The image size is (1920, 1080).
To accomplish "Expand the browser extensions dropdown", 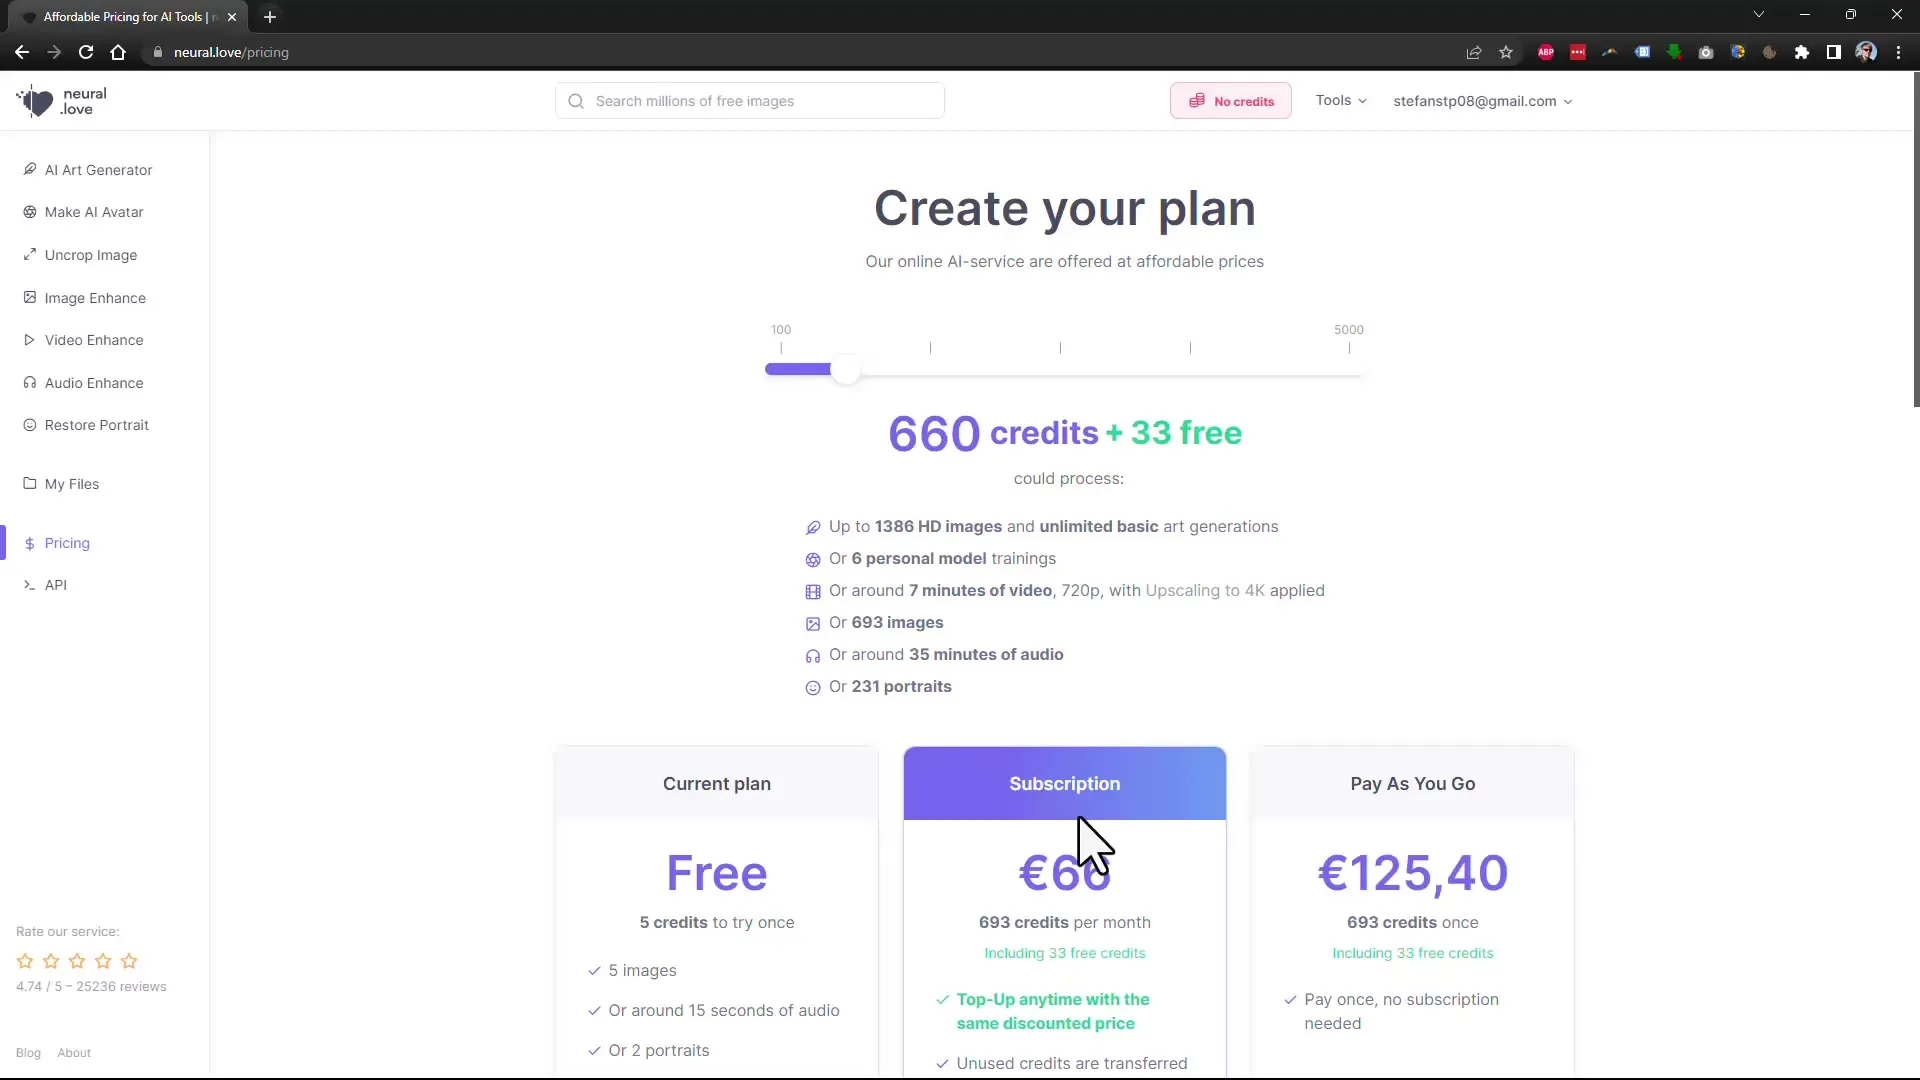I will (x=1800, y=51).
